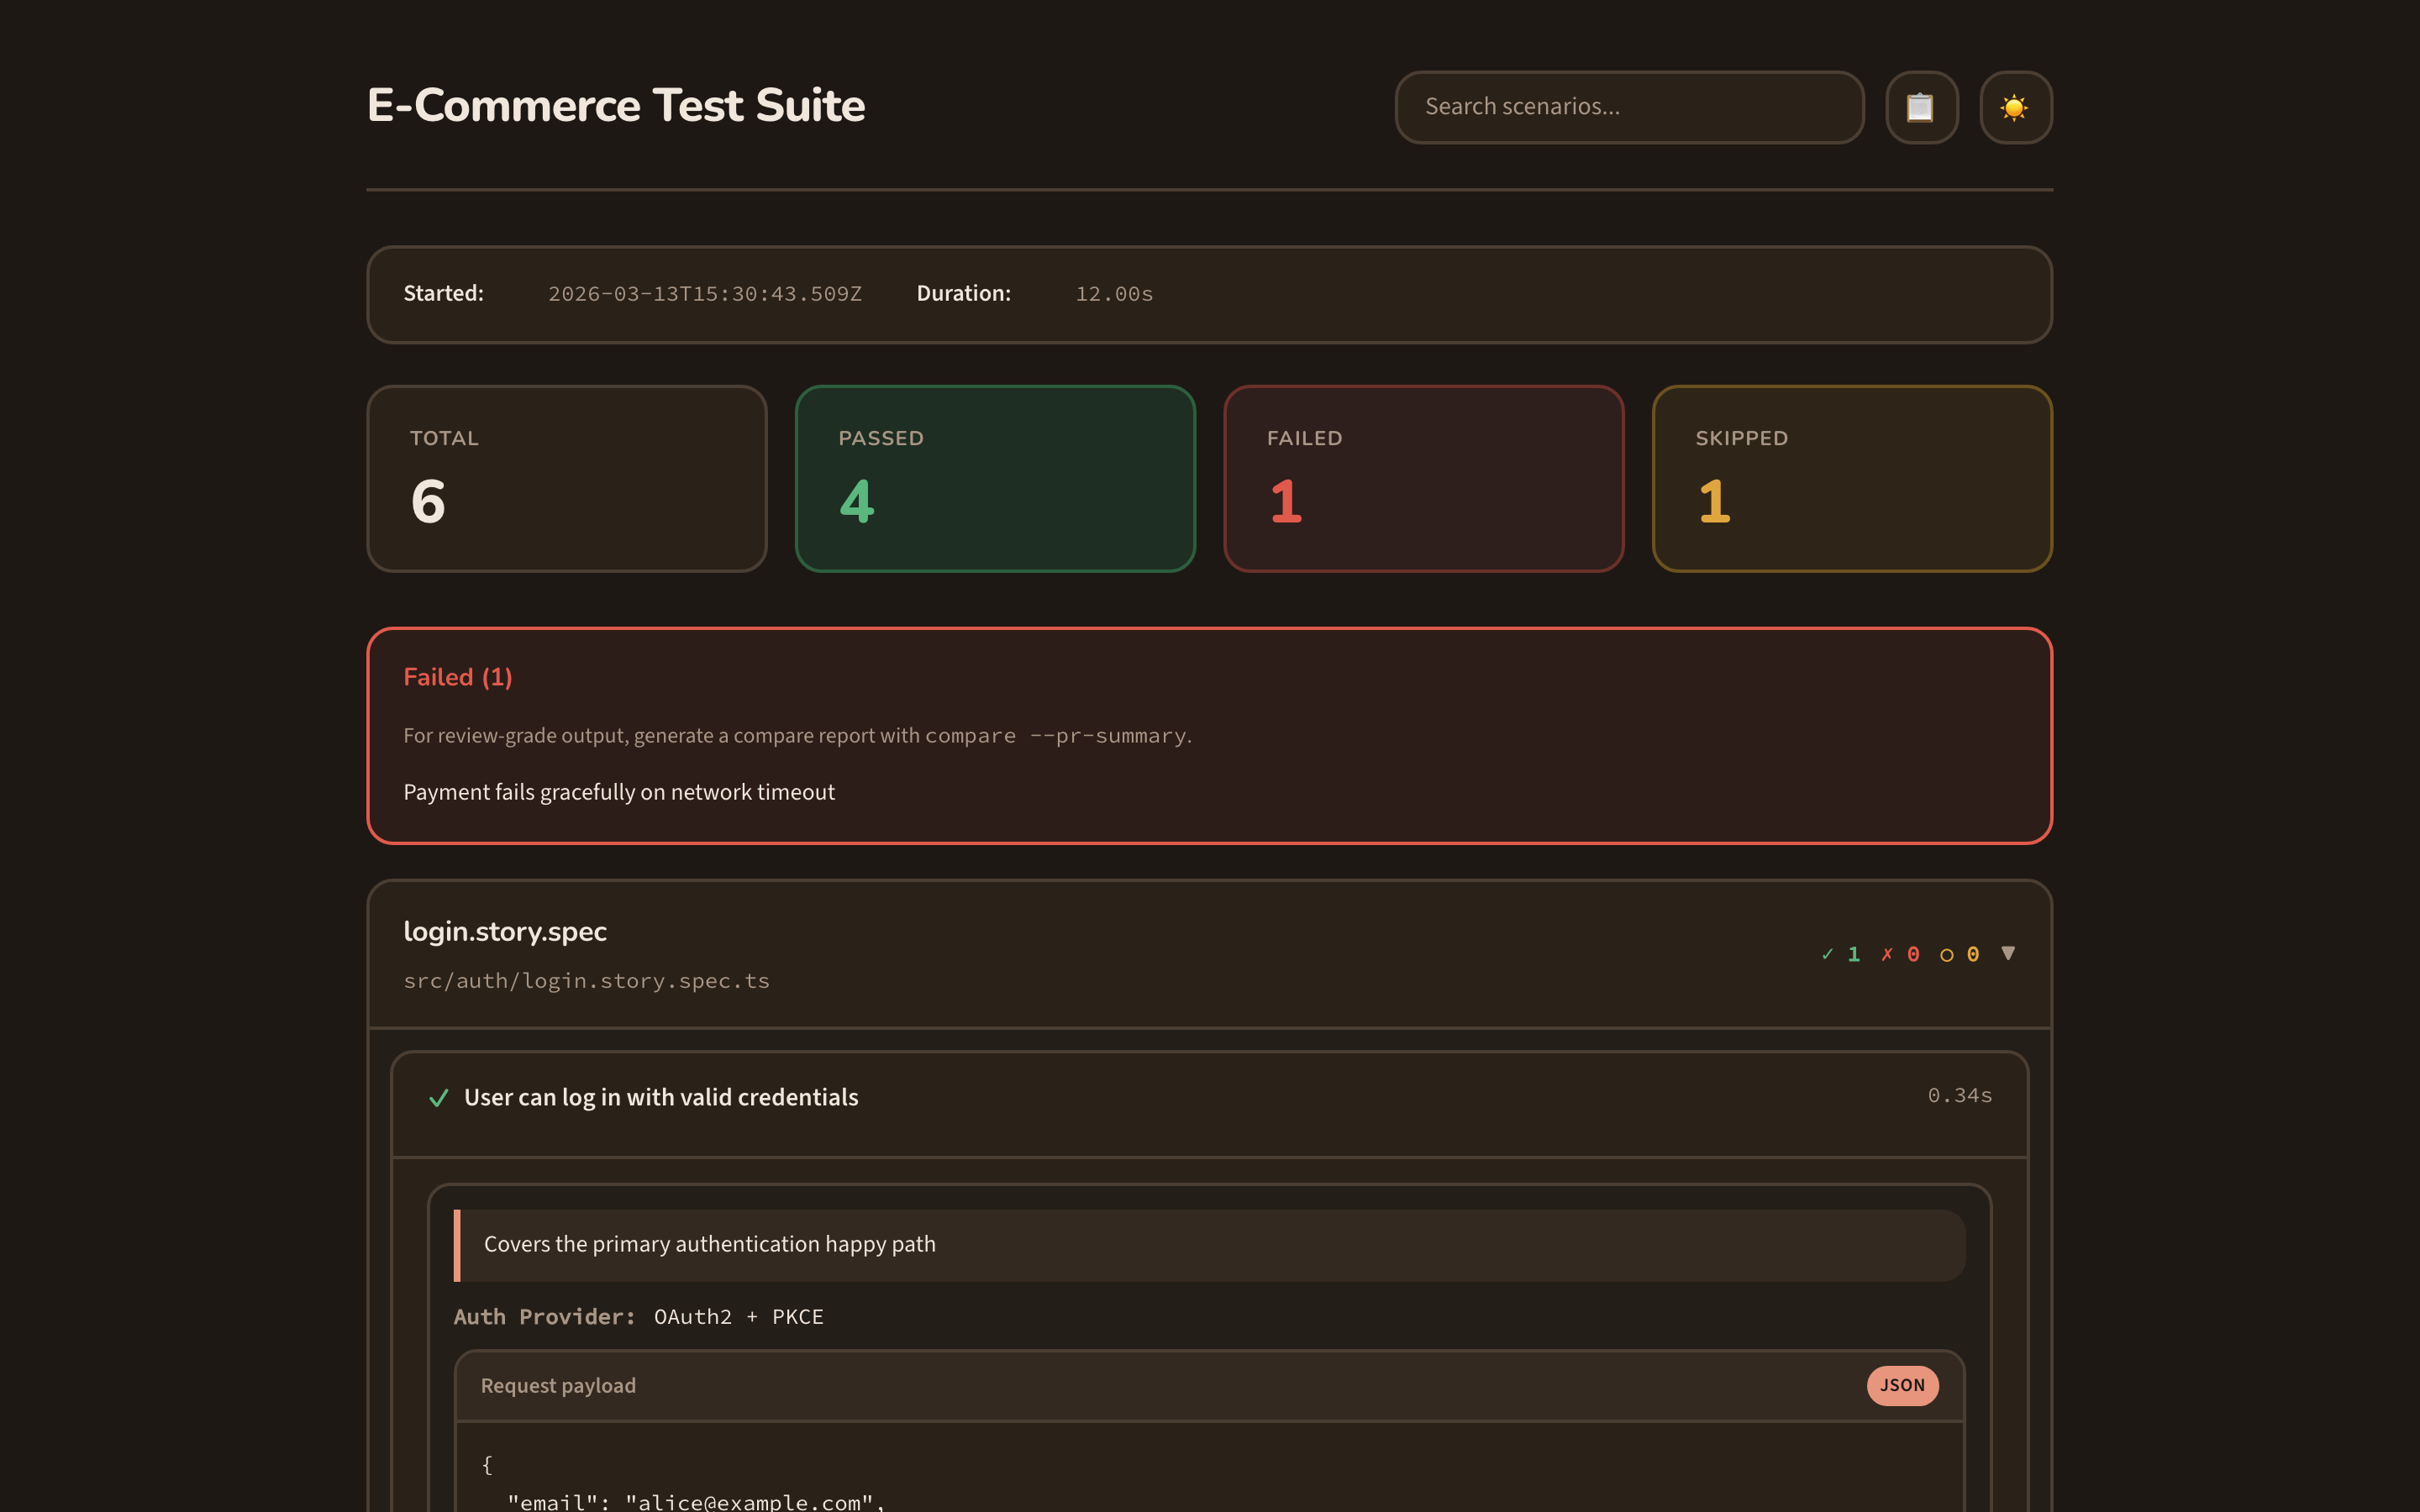Toggle light mode with the sun icon

[x=2016, y=107]
